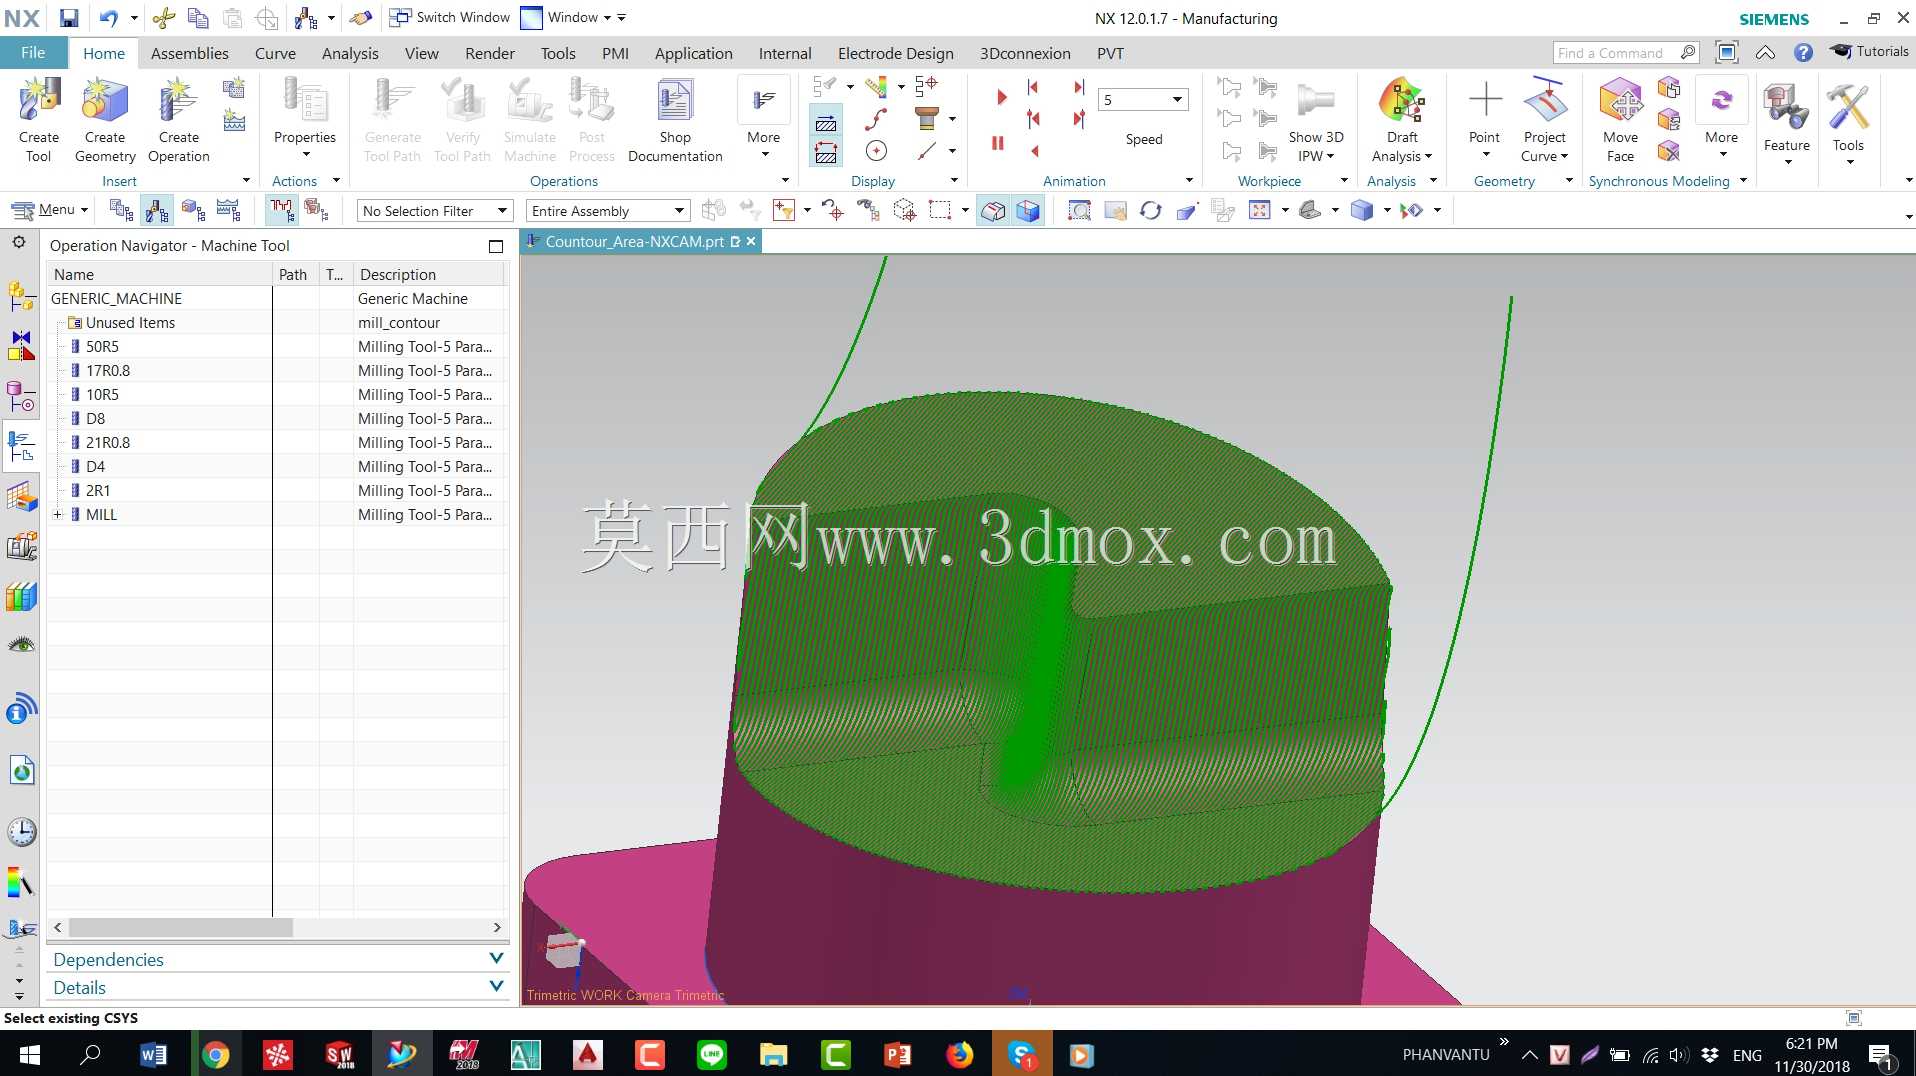
Task: Open the Entire Assembly scope dropdown
Action: click(x=608, y=211)
